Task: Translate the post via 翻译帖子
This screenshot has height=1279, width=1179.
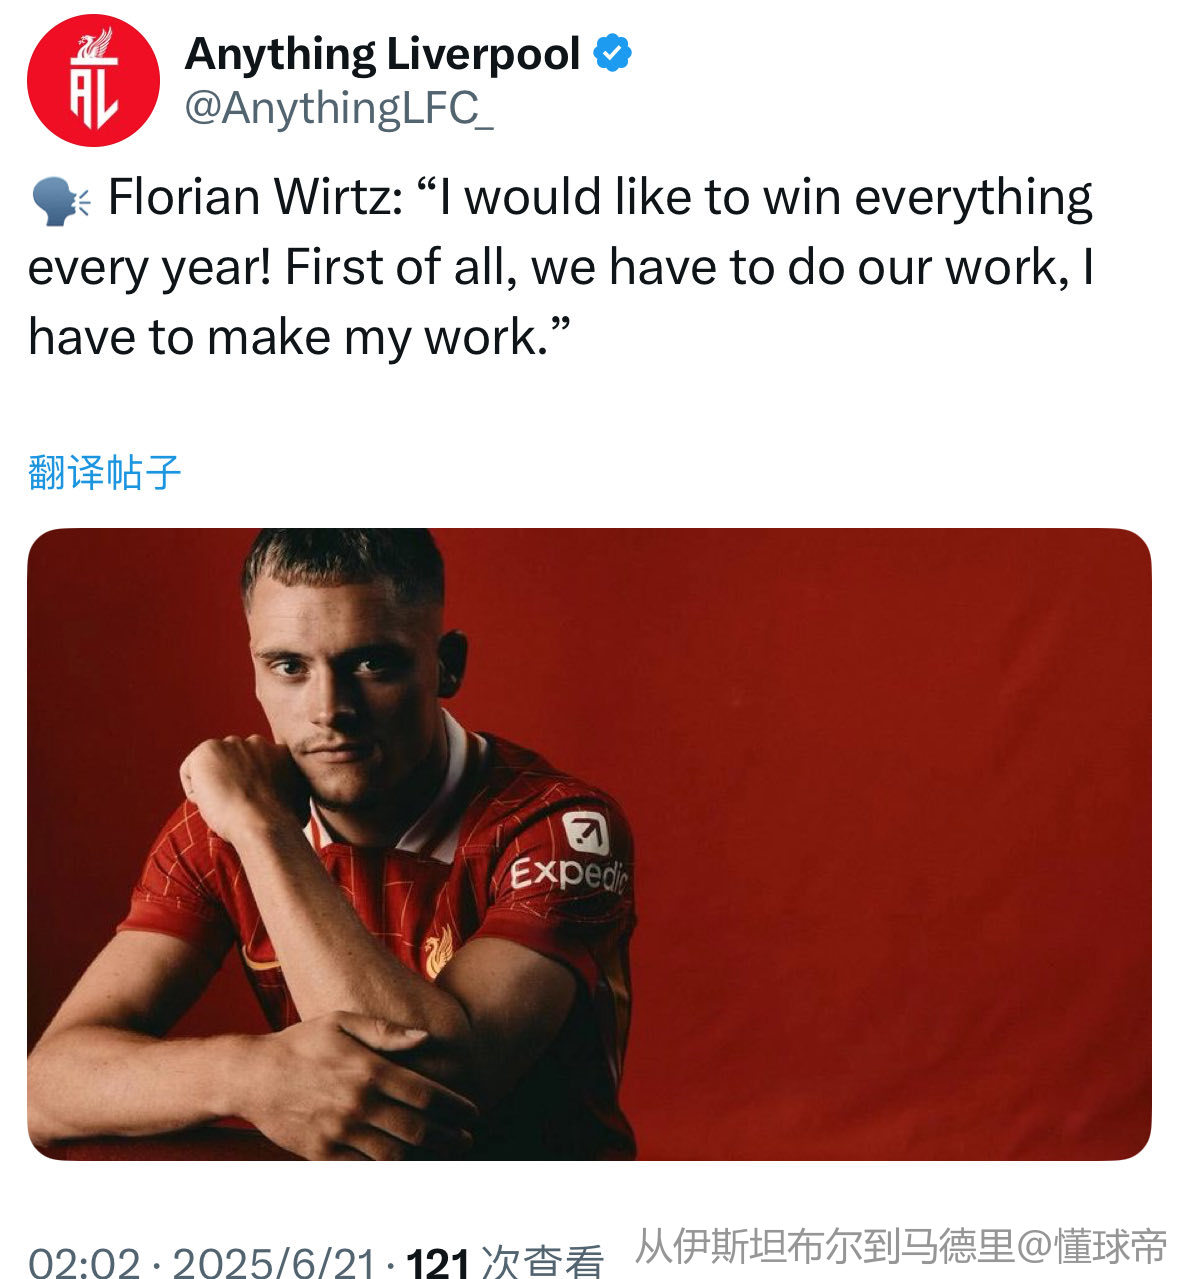Action: (x=104, y=471)
